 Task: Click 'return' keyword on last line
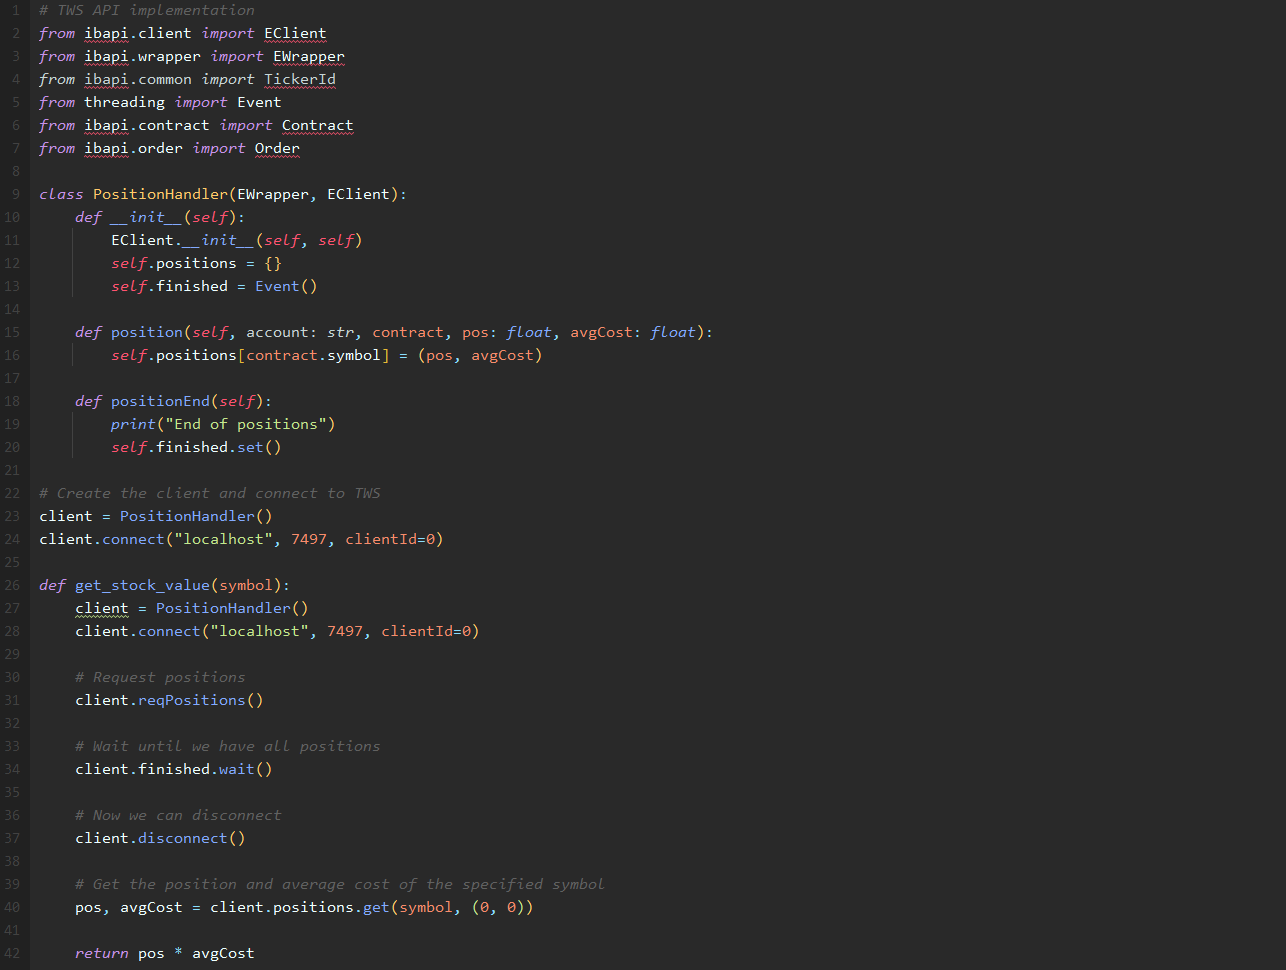click(102, 953)
